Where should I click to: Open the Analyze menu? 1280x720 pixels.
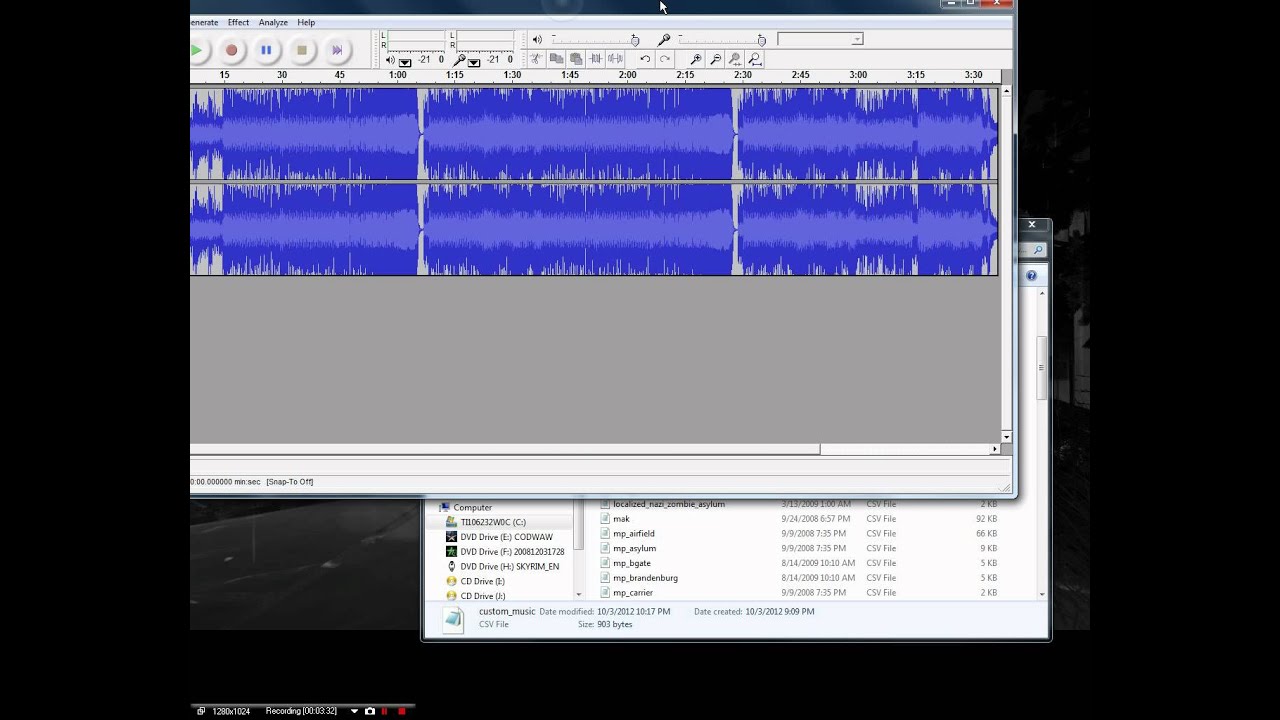[273, 22]
